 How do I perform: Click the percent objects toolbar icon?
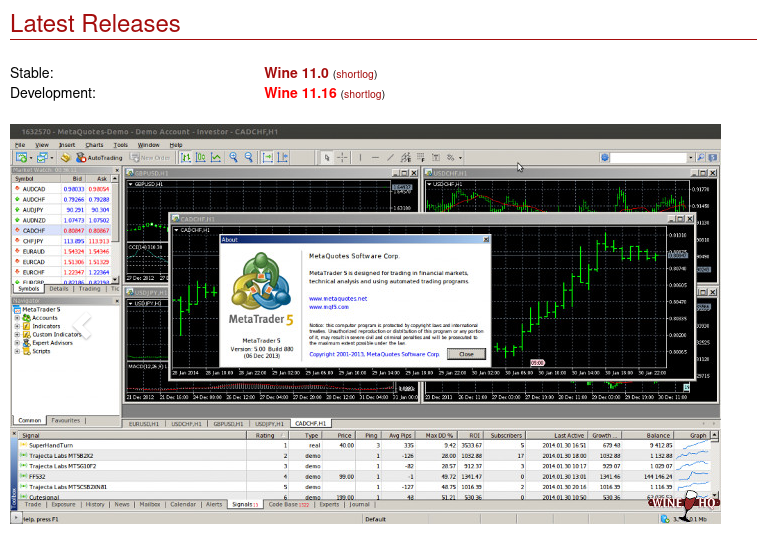(x=451, y=157)
